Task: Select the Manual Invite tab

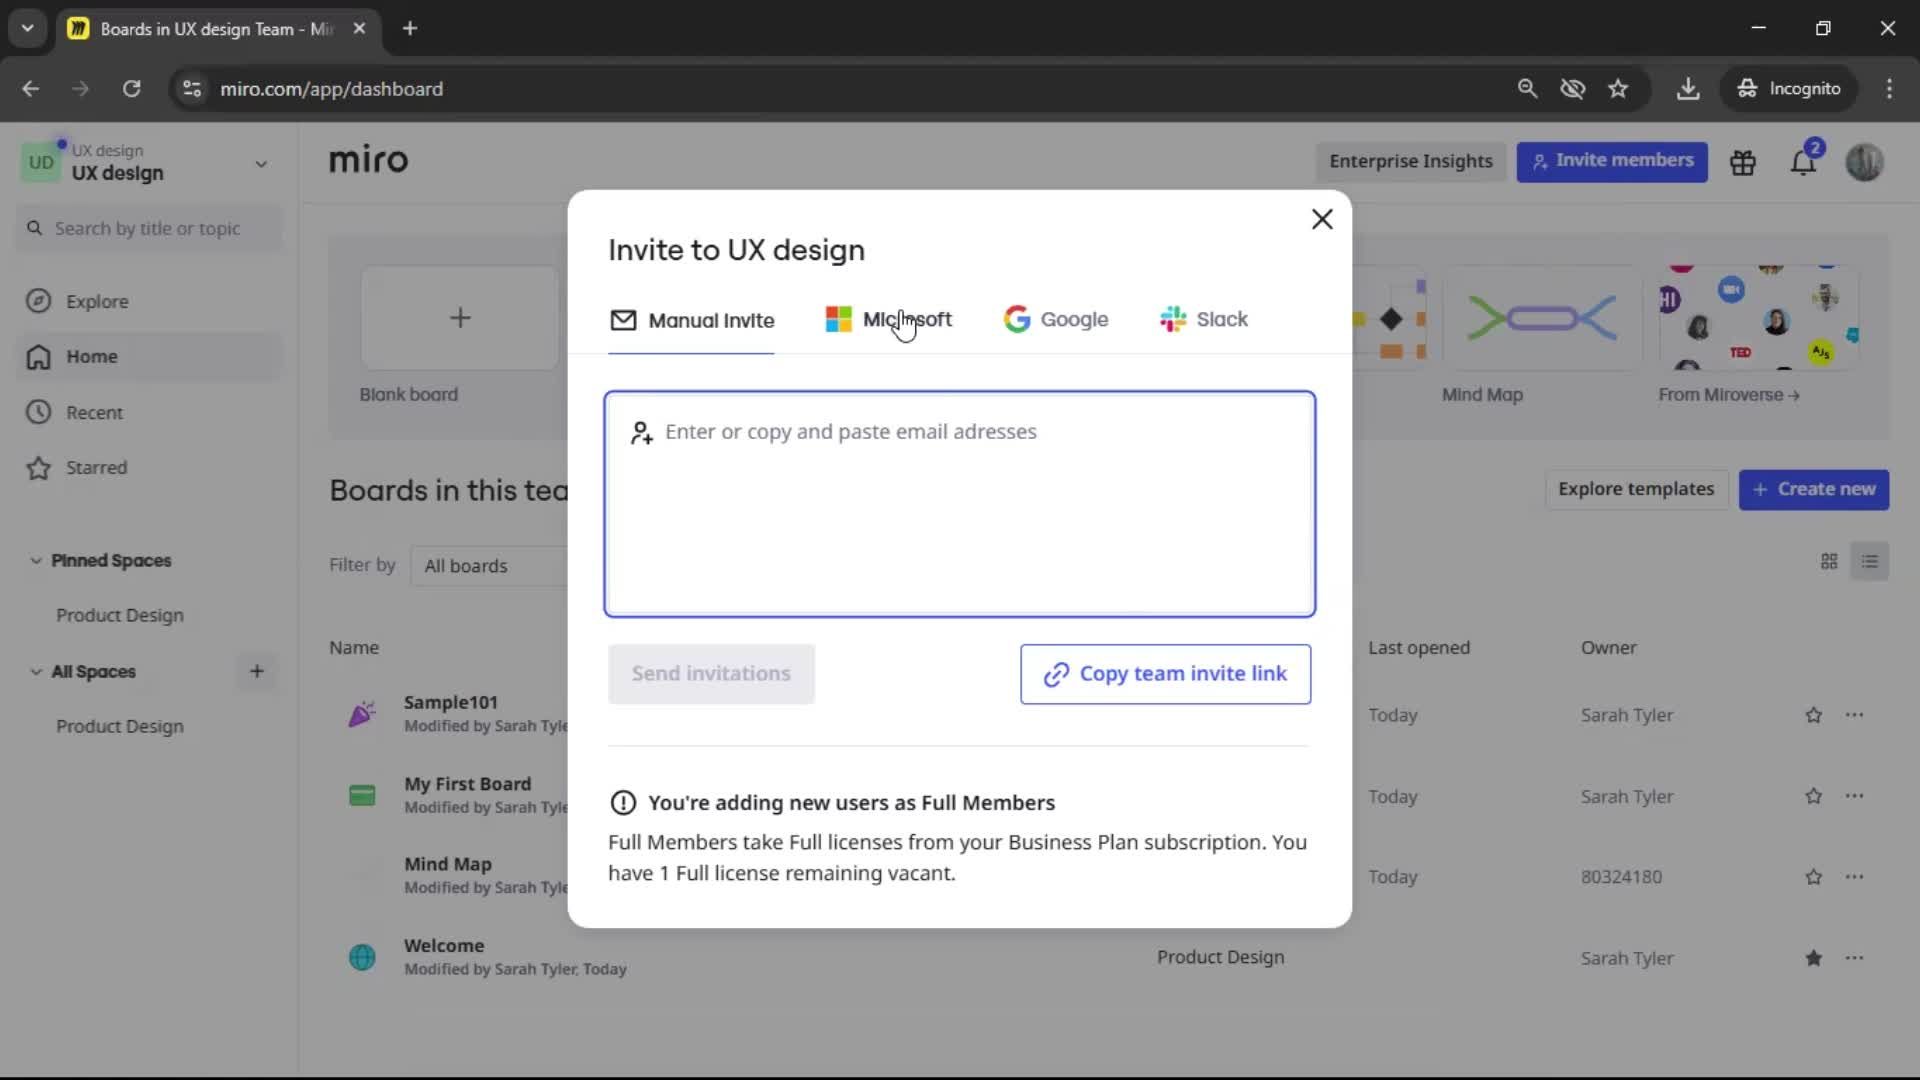Action: coord(692,321)
